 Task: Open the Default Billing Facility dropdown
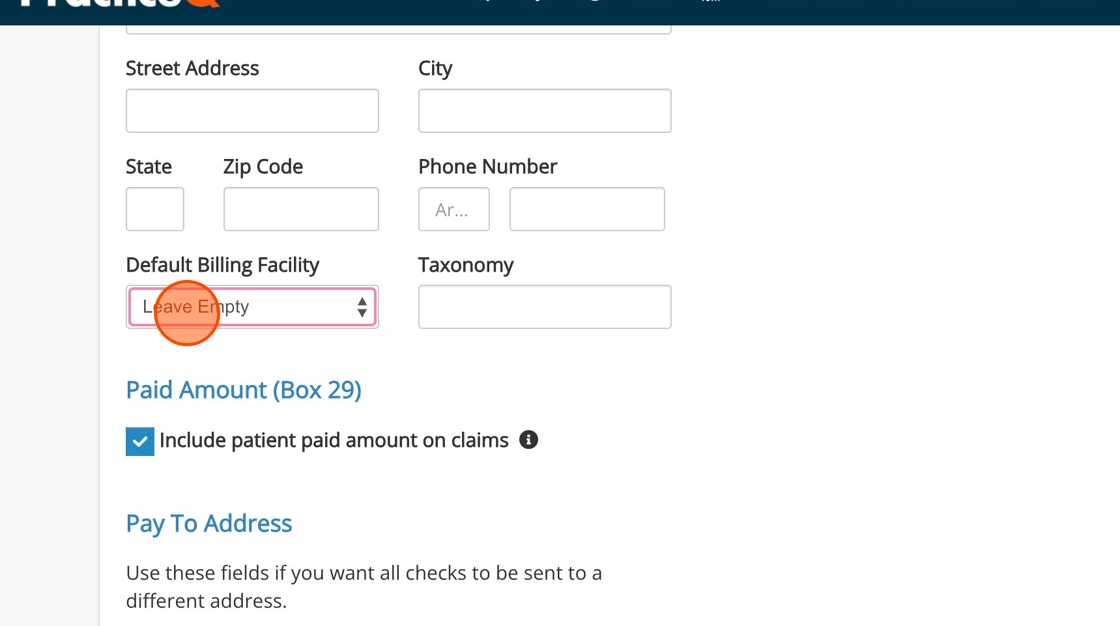[252, 307]
